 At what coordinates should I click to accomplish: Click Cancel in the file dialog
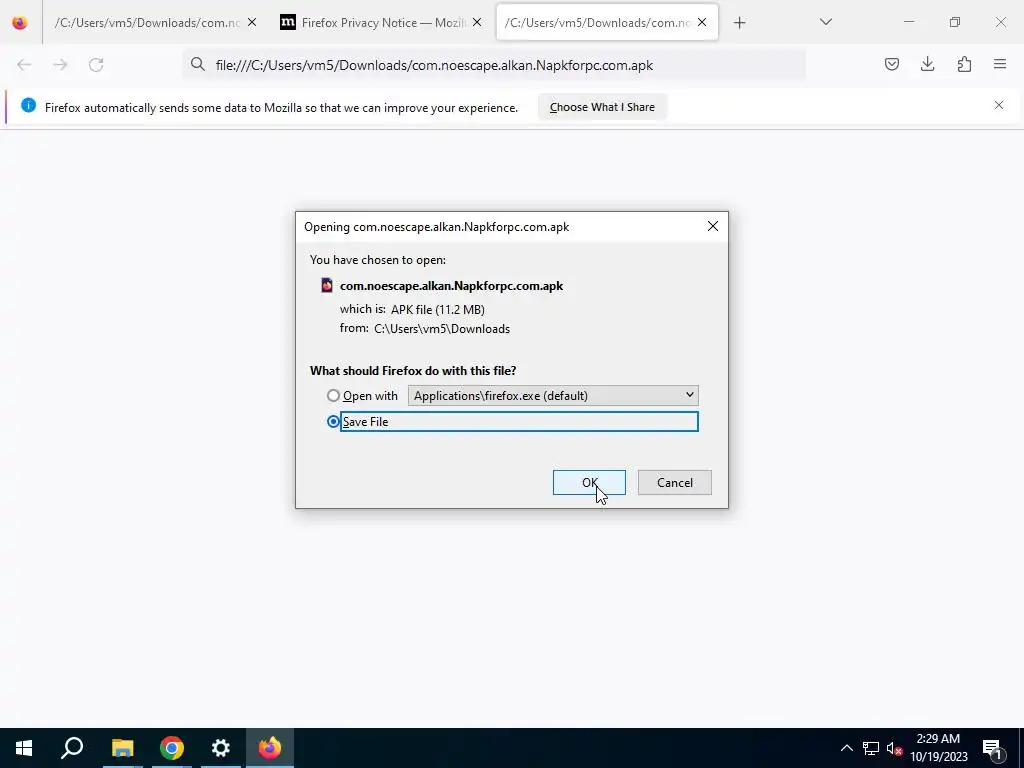pyautogui.click(x=675, y=483)
